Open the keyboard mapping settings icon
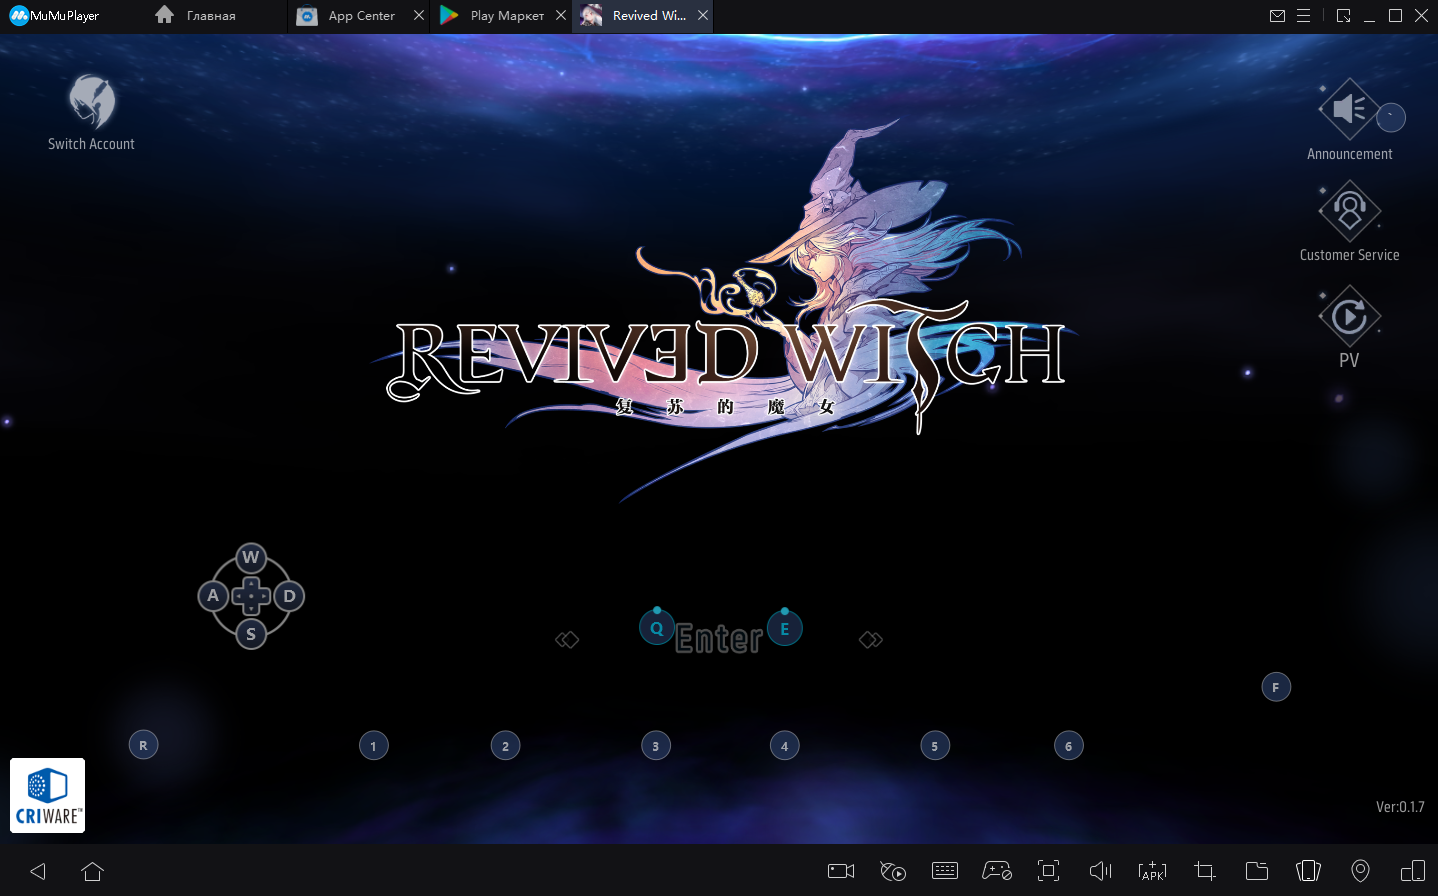The width and height of the screenshot is (1438, 896). (944, 871)
